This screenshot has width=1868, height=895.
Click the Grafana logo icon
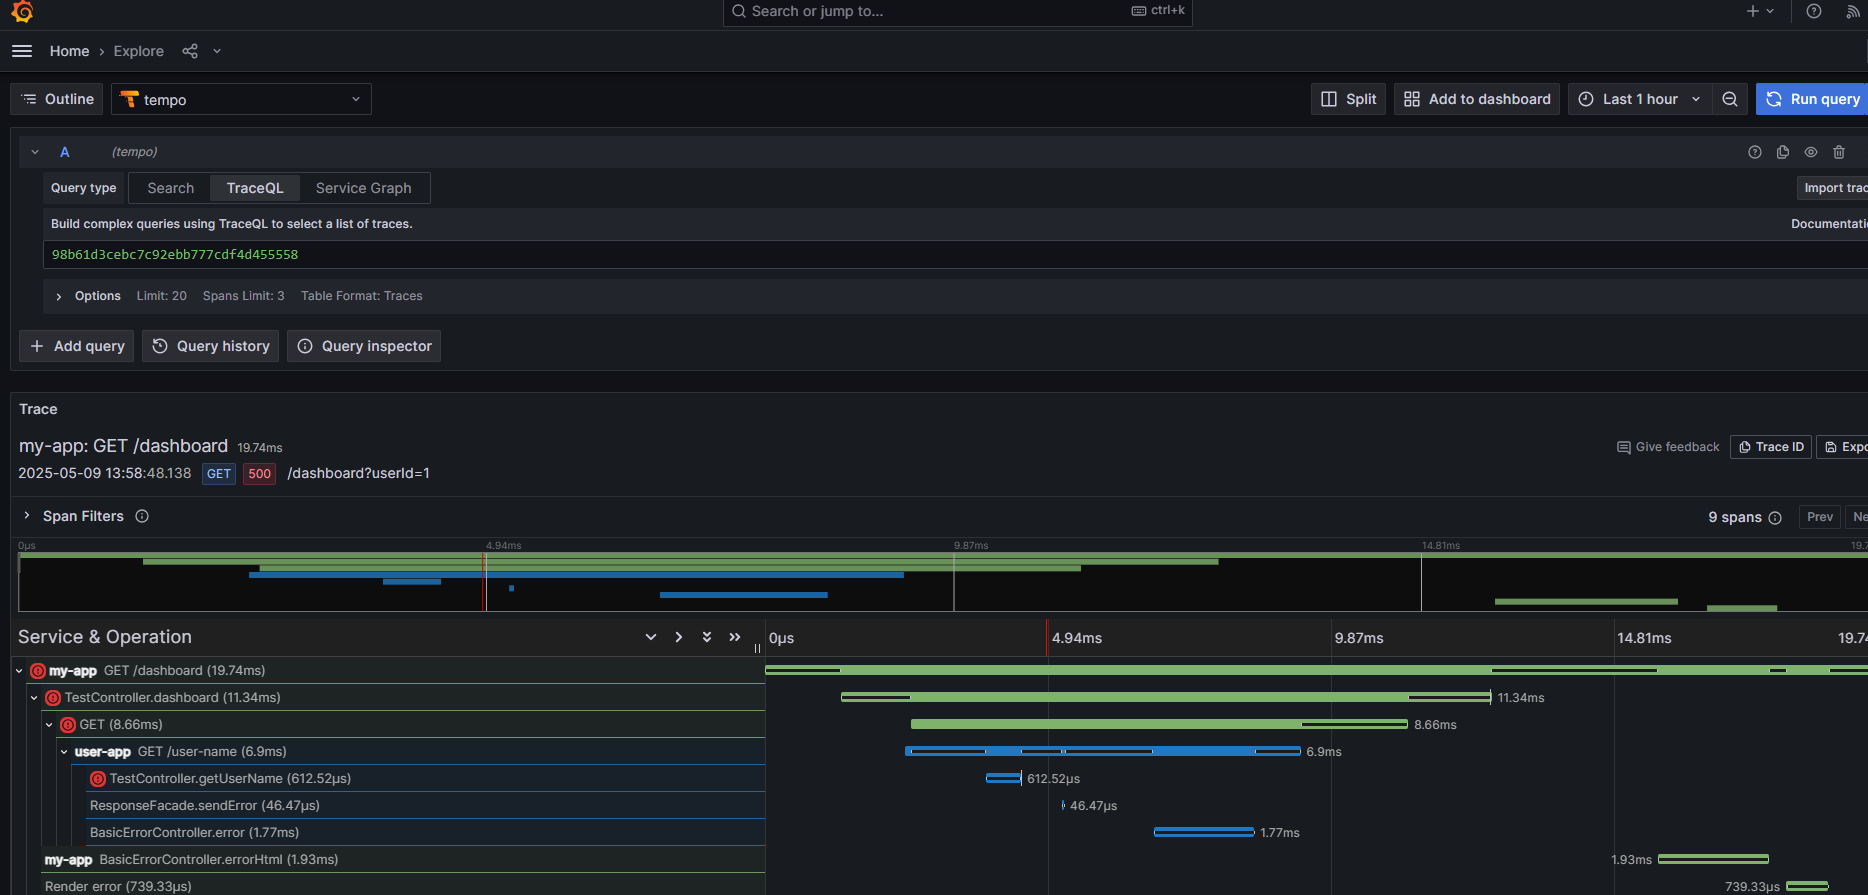(x=22, y=11)
